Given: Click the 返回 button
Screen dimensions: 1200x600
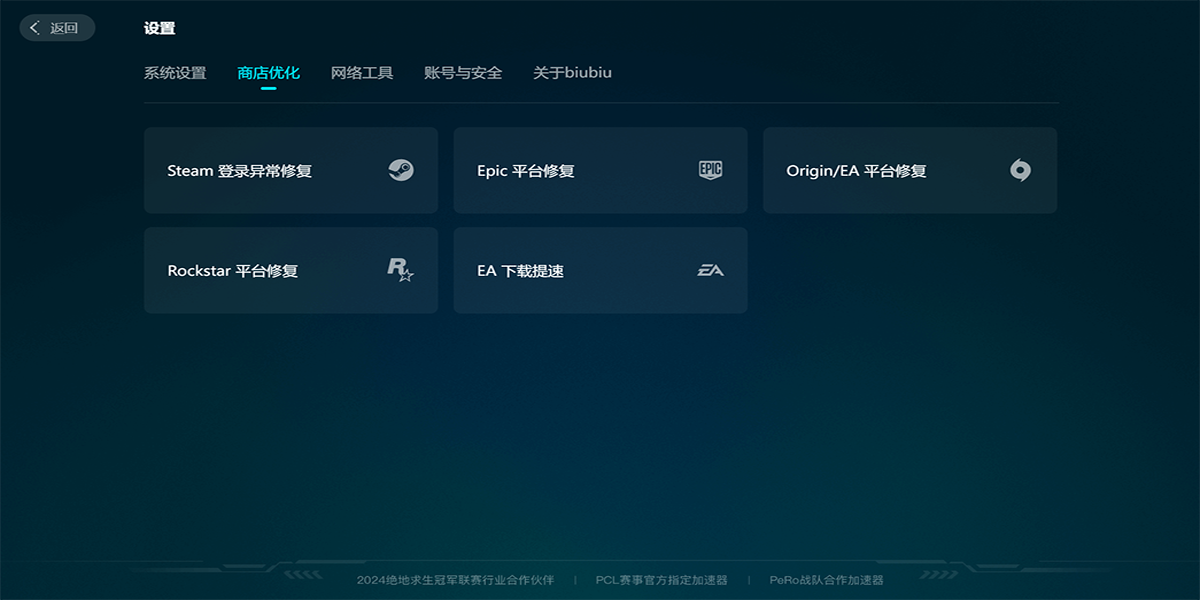Looking at the screenshot, I should (x=56, y=27).
